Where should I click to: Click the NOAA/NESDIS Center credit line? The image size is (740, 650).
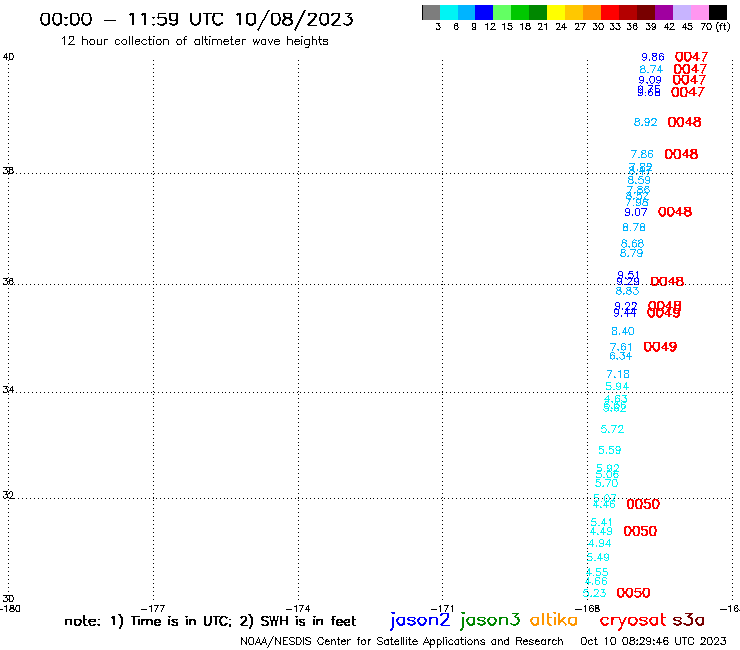pos(402,642)
